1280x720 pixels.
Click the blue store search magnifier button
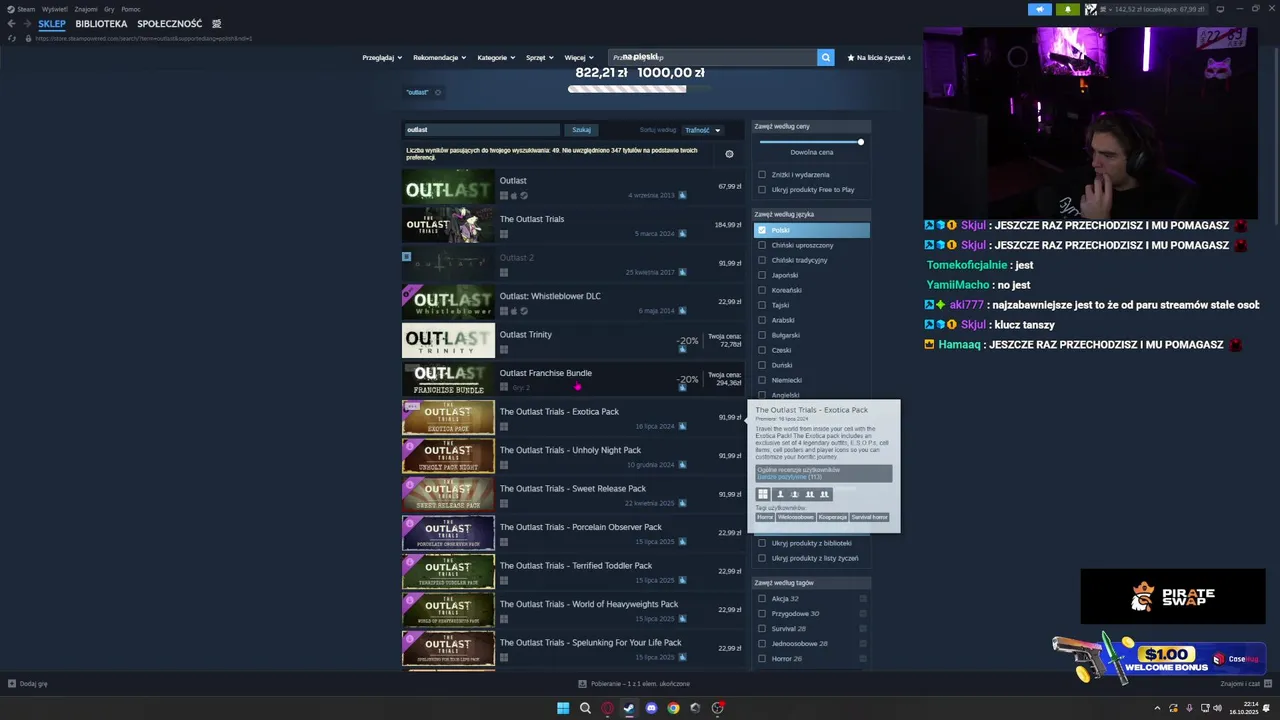[825, 57]
